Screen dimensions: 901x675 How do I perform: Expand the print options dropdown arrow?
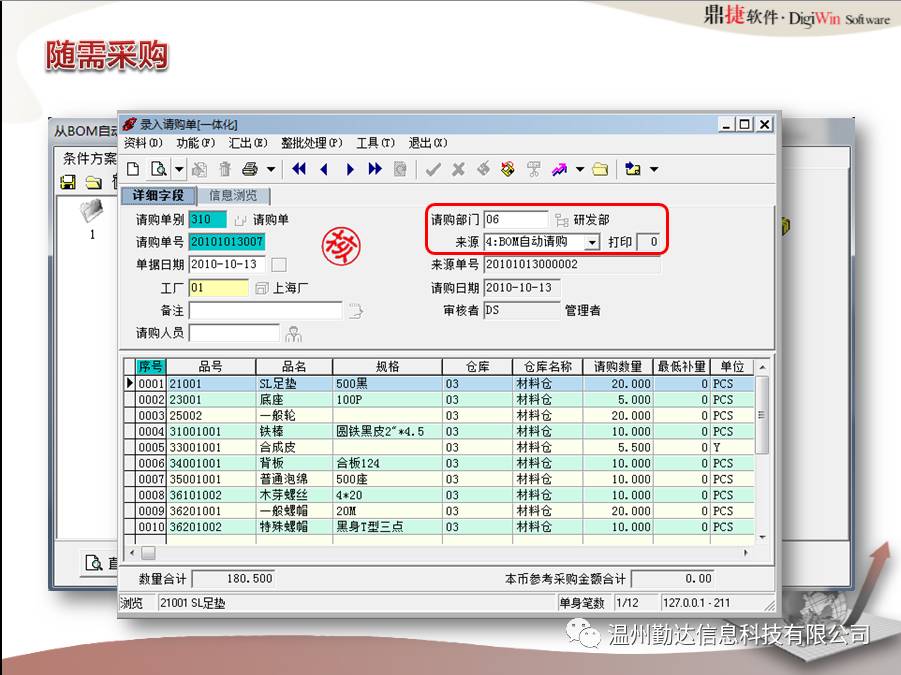click(270, 169)
